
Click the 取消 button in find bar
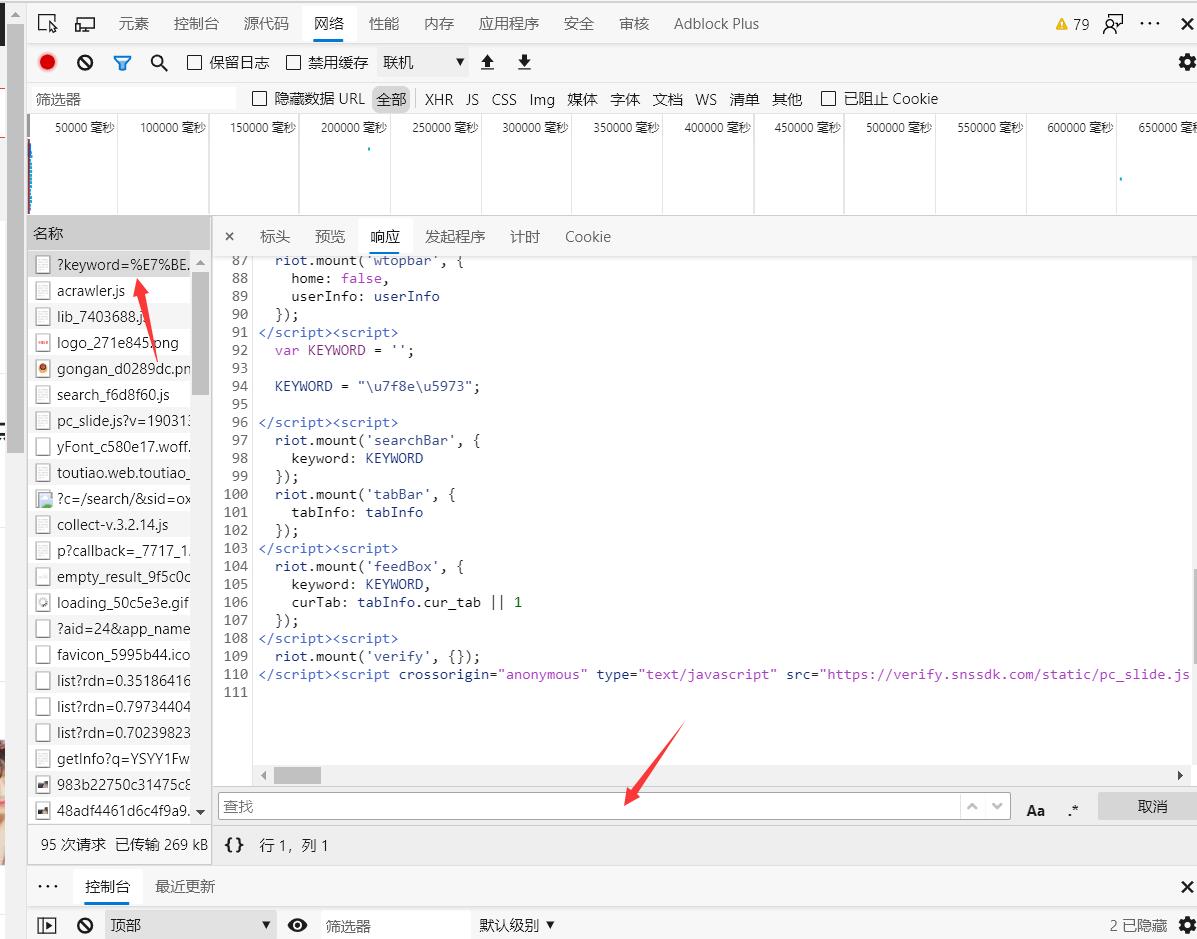point(1151,806)
